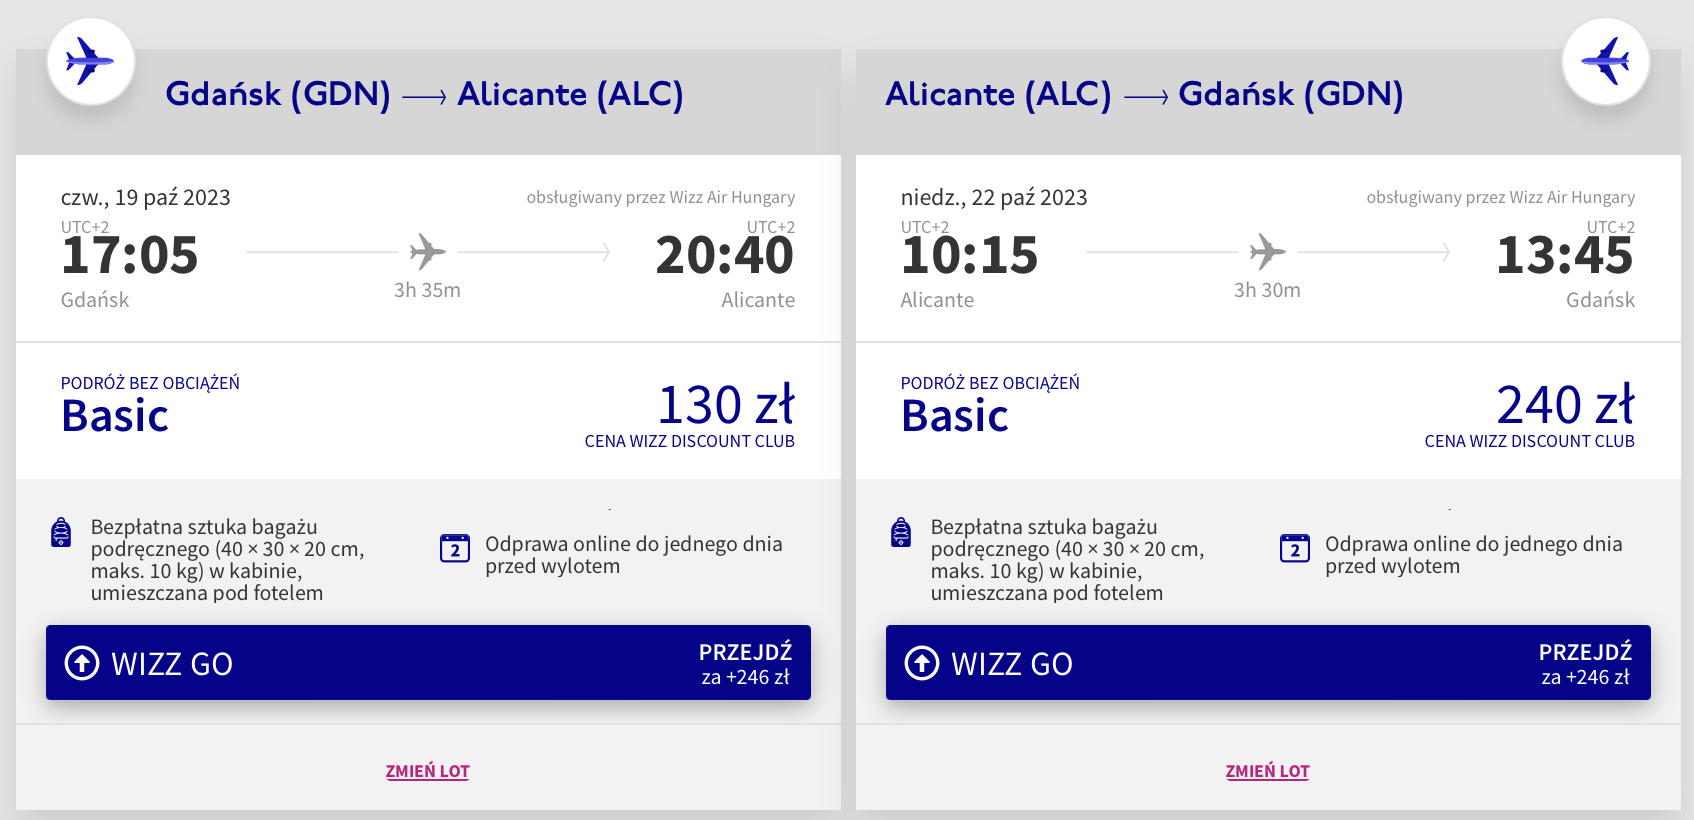Click the WIZZ GO up-arrow icon on the return card

coord(922,663)
